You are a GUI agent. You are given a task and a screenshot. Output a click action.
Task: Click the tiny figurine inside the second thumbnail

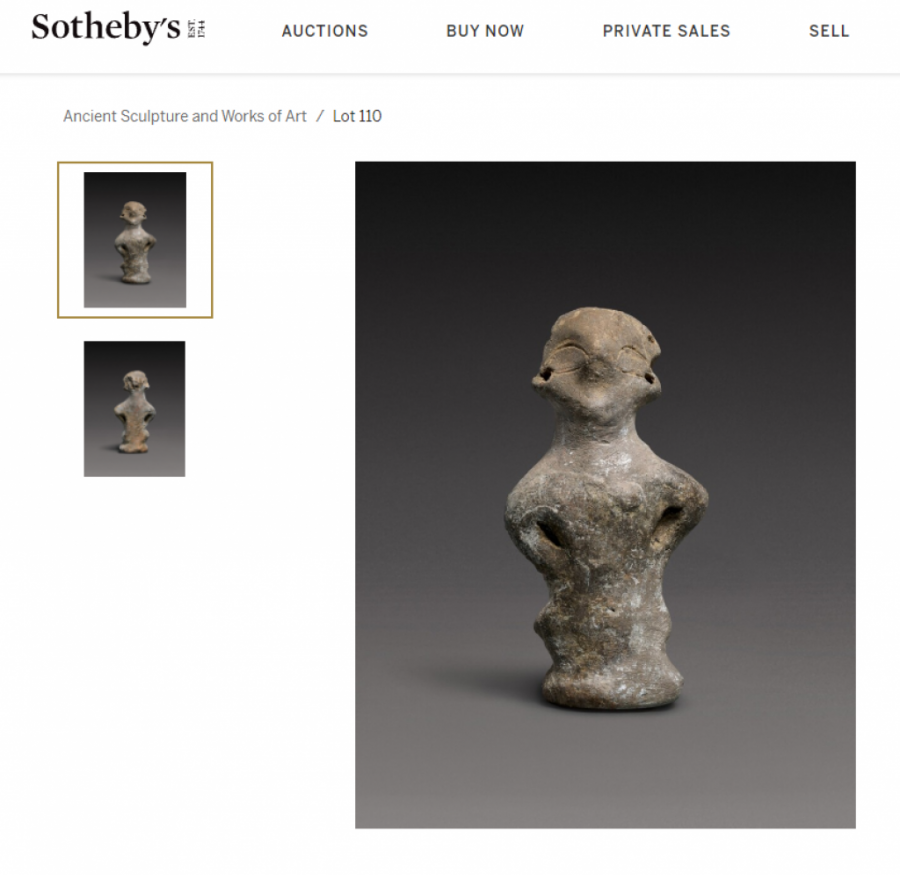[134, 411]
